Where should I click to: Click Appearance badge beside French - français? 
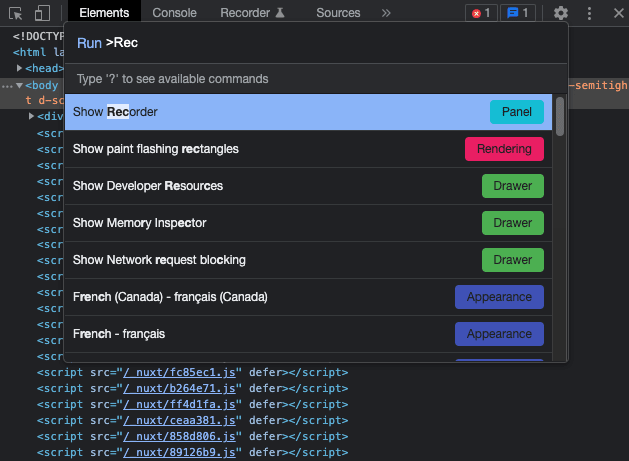499,334
